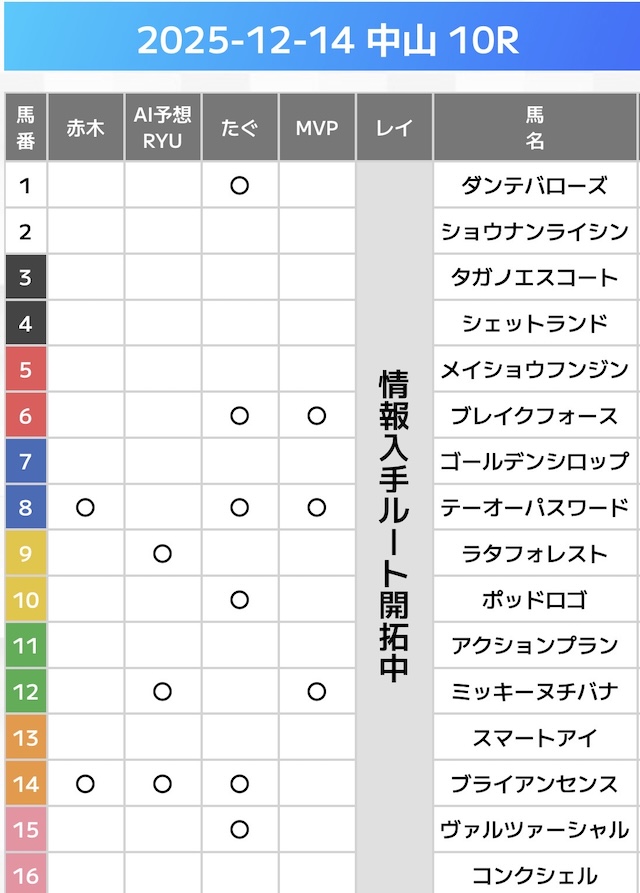Click the レイ column header
Screen dimensions: 640x893
(x=394, y=128)
